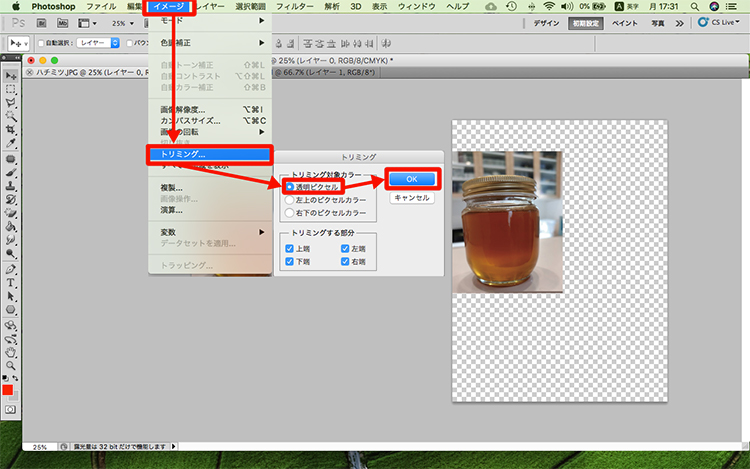The height and width of the screenshot is (469, 750).
Task: Select the 右下のピクセルカラー radio option
Action: [x=289, y=213]
